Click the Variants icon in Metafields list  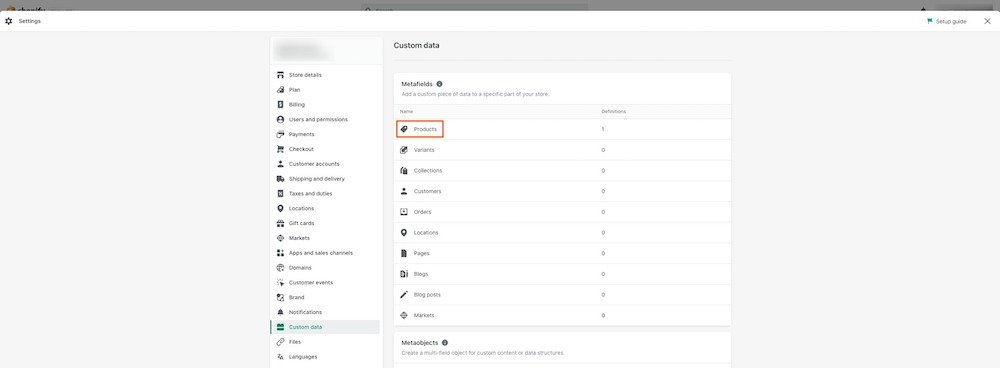pos(404,150)
